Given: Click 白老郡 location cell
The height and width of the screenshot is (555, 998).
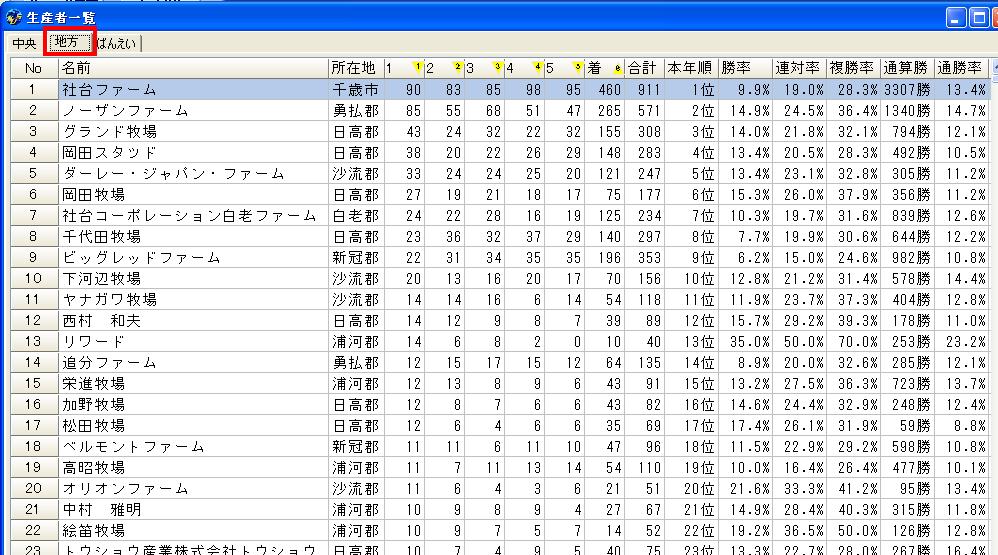Looking at the screenshot, I should click(356, 216).
